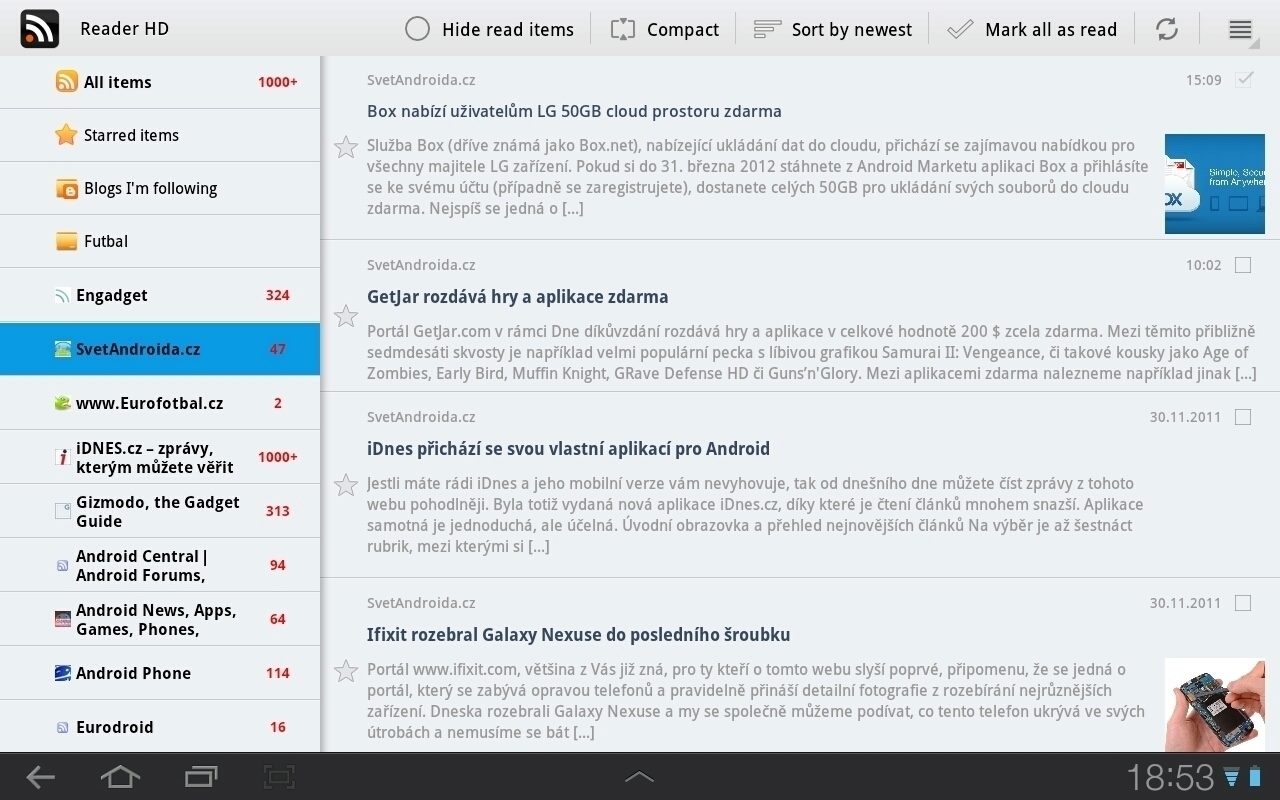Mark all as read

1031,29
